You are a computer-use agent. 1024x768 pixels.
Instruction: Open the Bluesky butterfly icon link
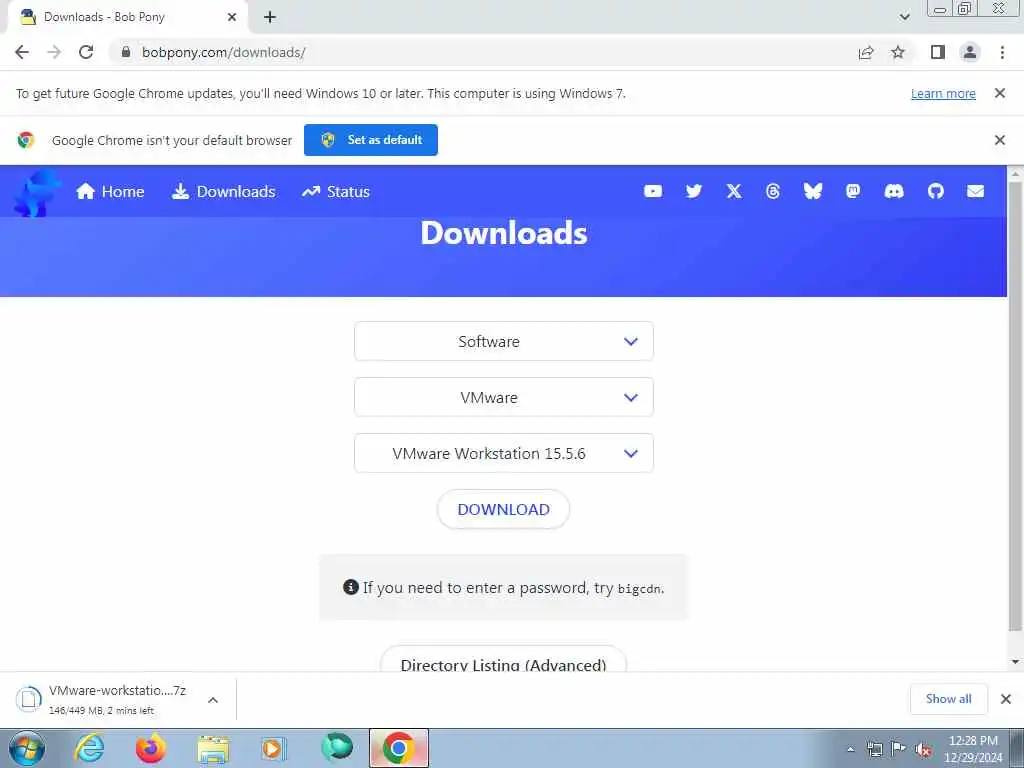coord(812,191)
